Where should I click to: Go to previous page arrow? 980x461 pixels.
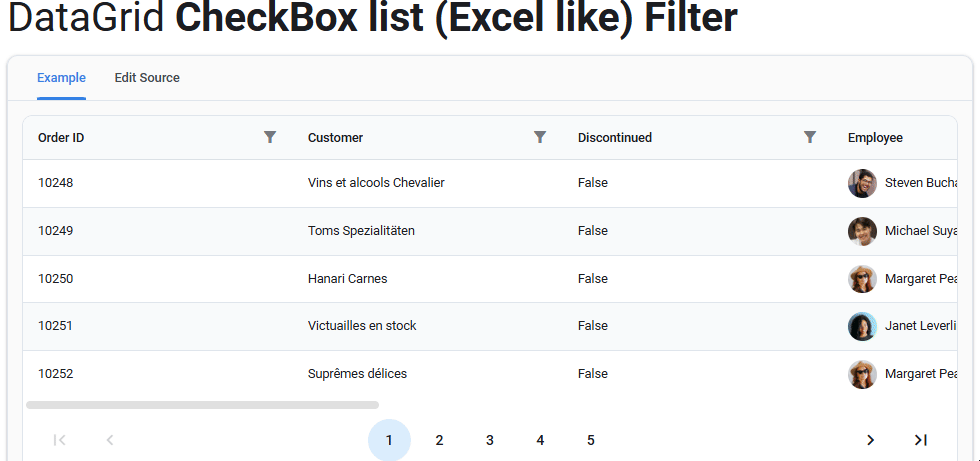[x=110, y=440]
